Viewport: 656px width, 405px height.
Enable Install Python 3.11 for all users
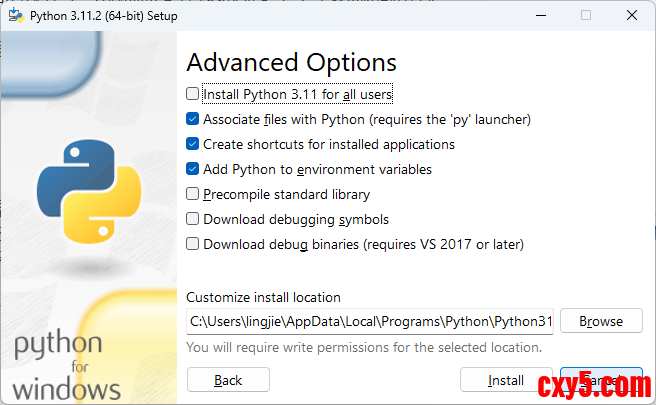pos(193,95)
